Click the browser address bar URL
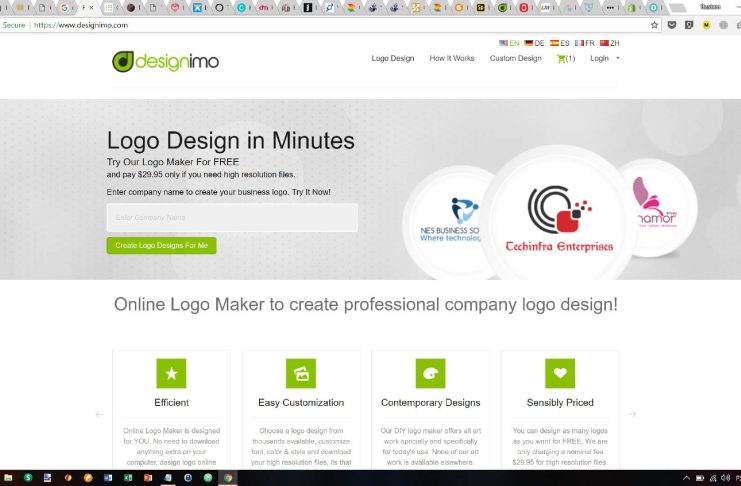Image resolution: width=741 pixels, height=486 pixels. (81, 25)
